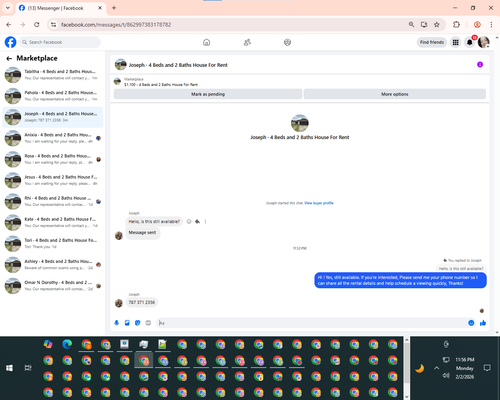Open the Facebook notifications bell

470,42
